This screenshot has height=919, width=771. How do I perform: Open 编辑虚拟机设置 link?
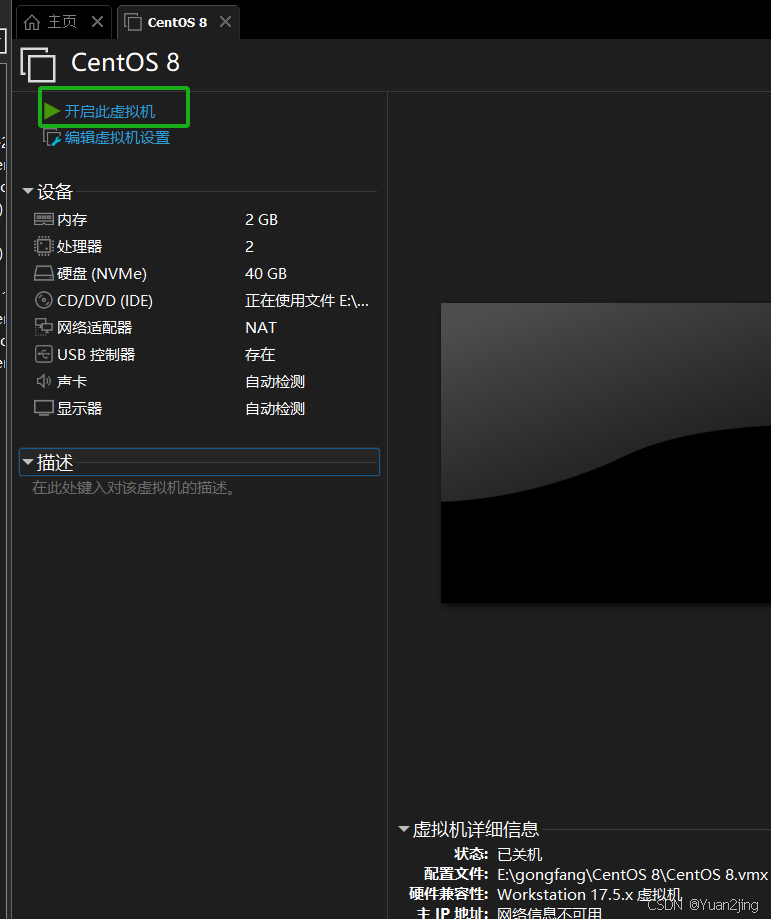click(x=117, y=138)
